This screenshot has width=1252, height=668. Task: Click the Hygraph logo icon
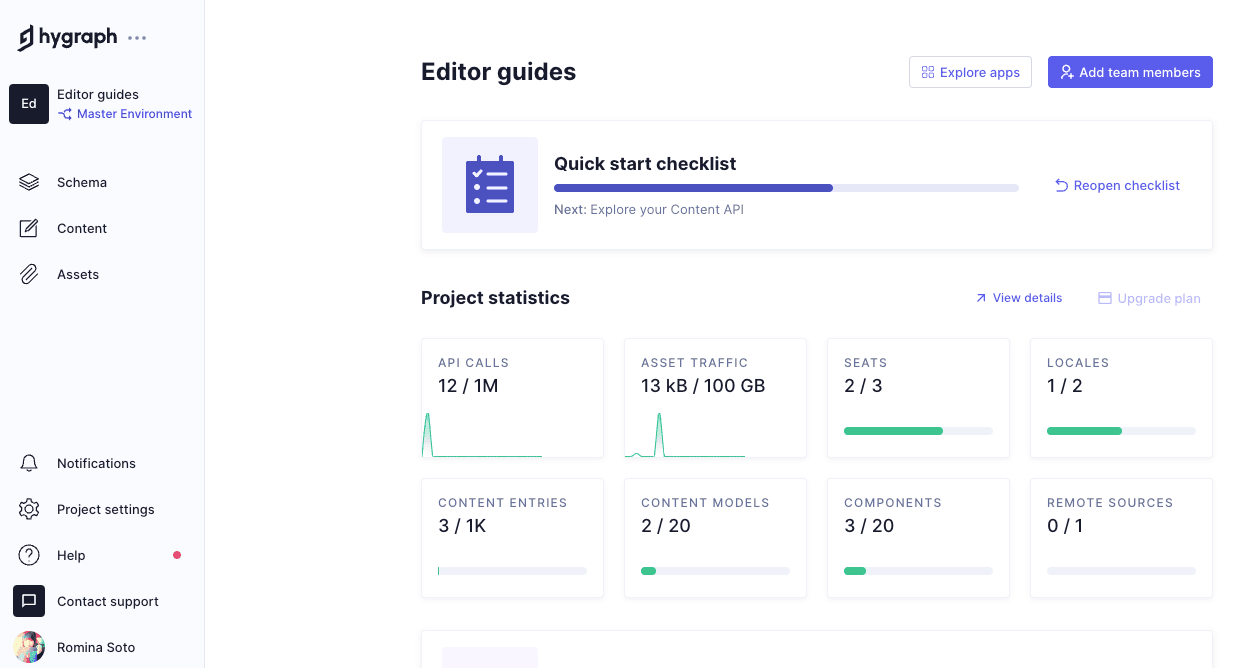point(27,38)
